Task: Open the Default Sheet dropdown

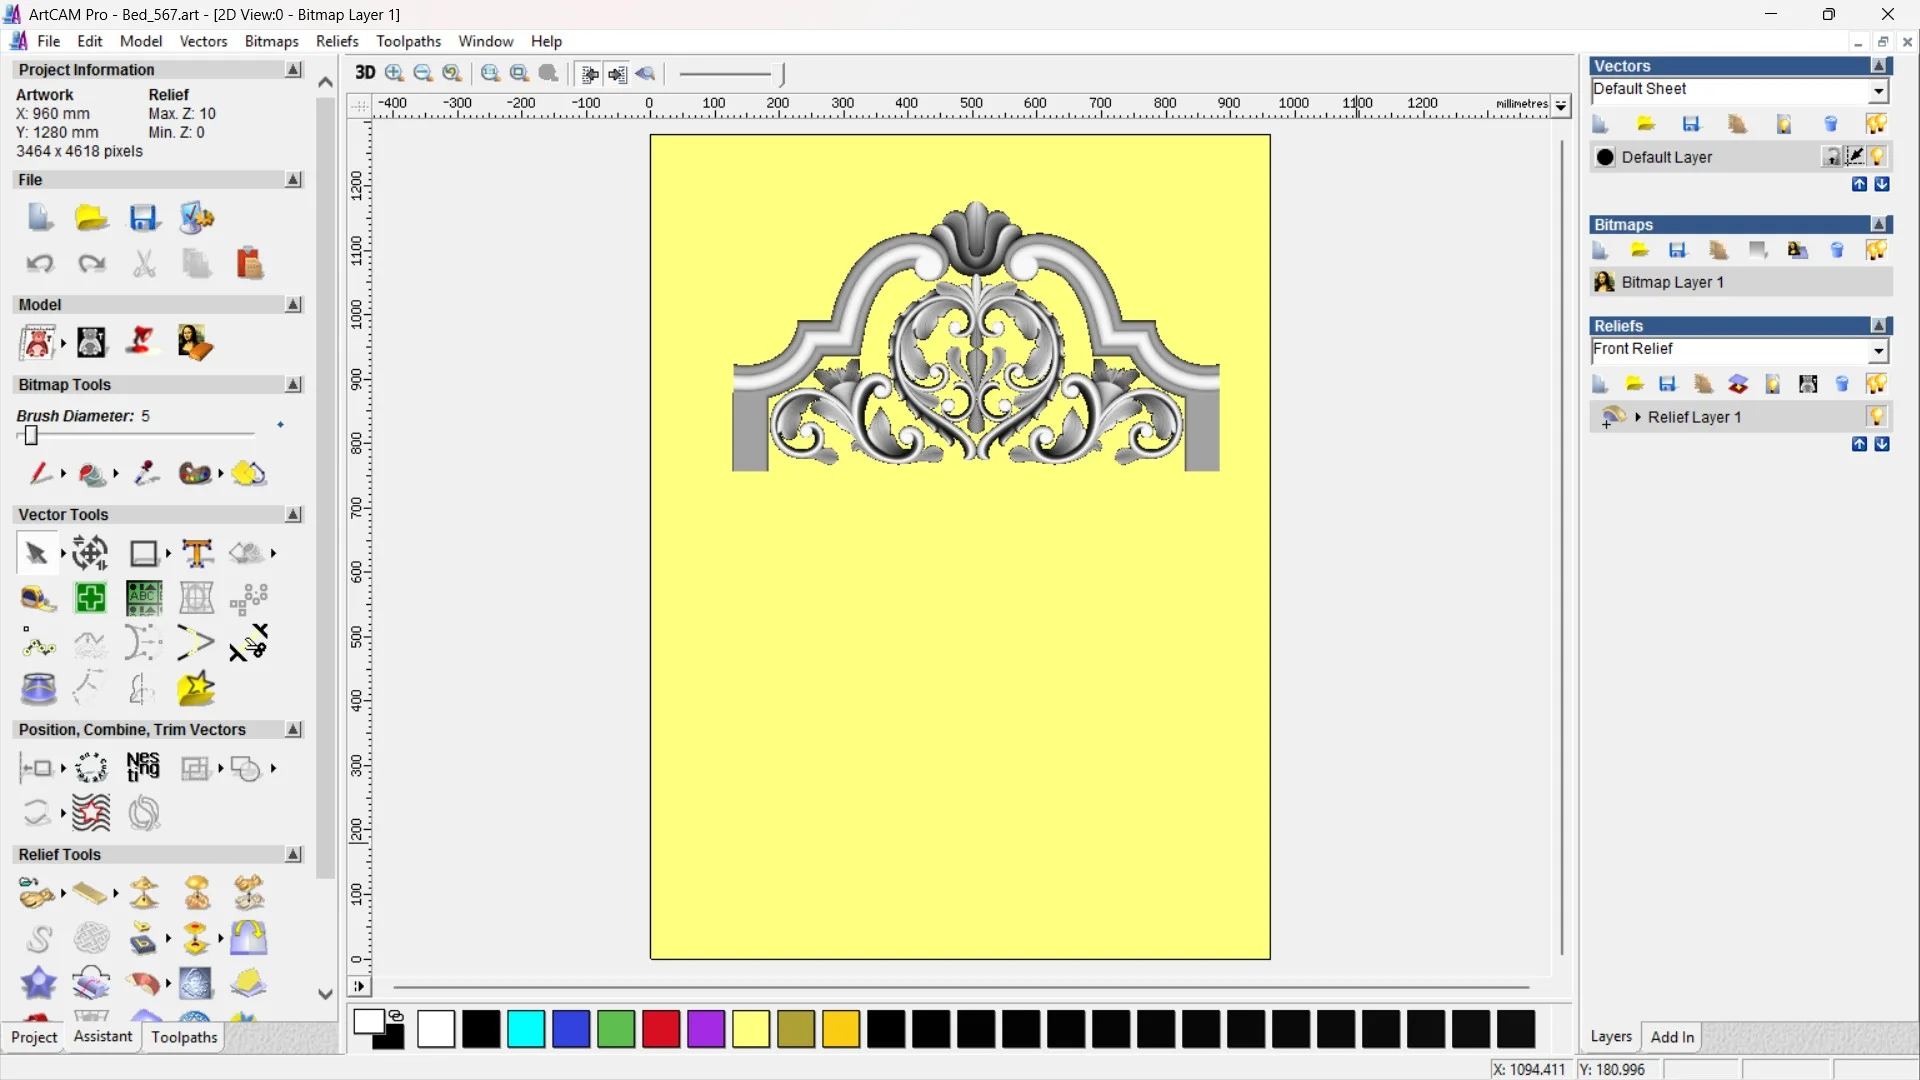Action: [1879, 91]
